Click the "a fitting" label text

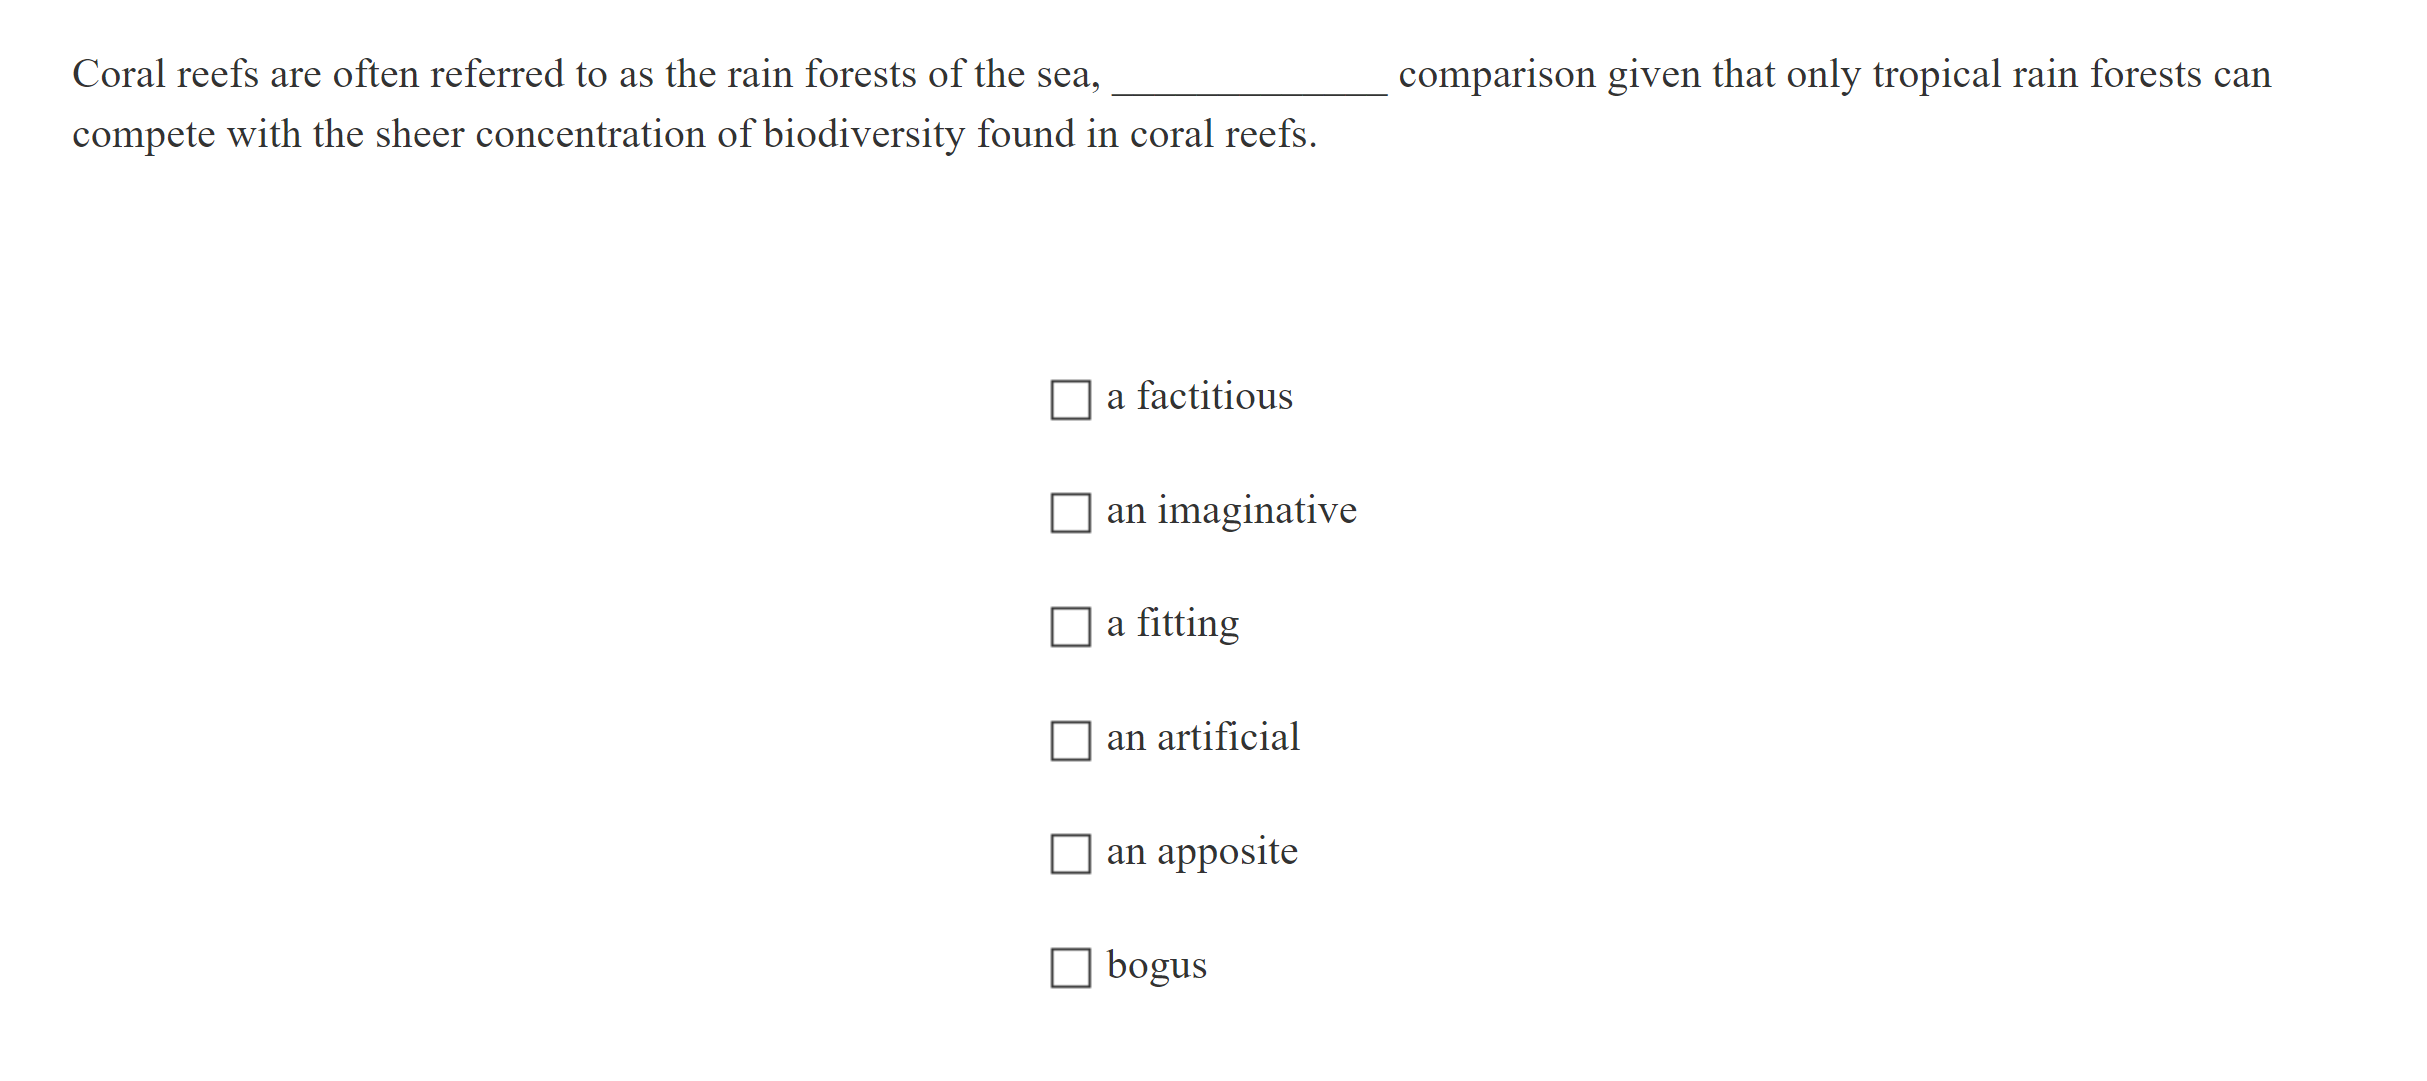pos(1172,624)
